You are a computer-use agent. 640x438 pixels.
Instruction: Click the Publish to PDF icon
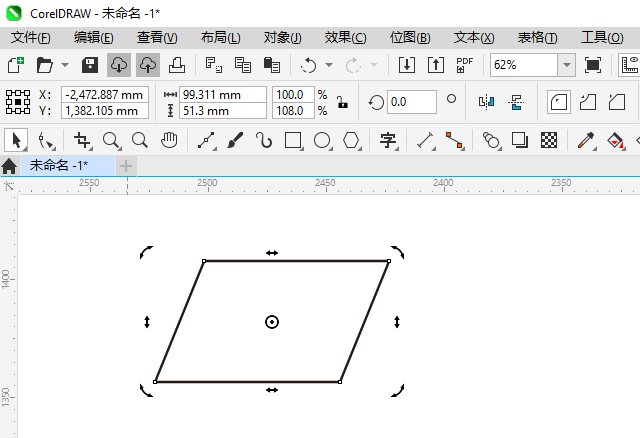pos(464,65)
